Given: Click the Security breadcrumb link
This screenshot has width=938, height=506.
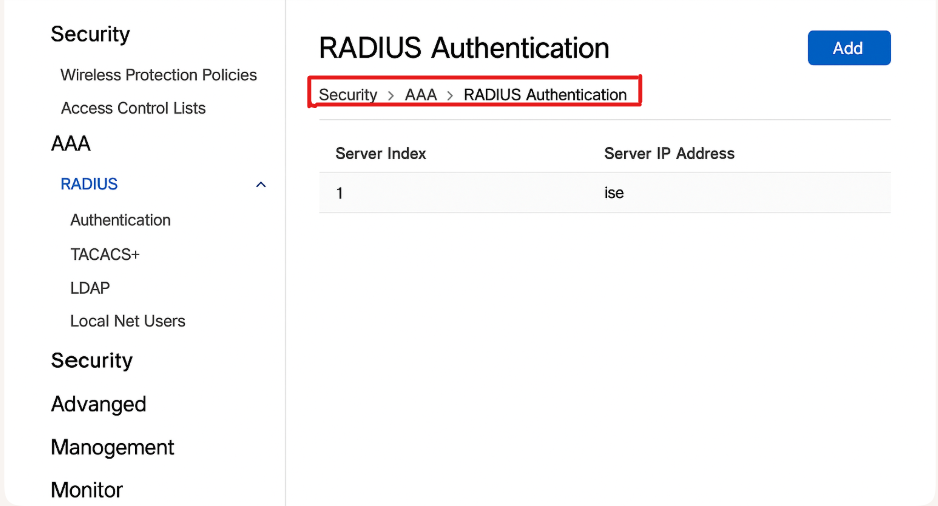Looking at the screenshot, I should tap(348, 95).
